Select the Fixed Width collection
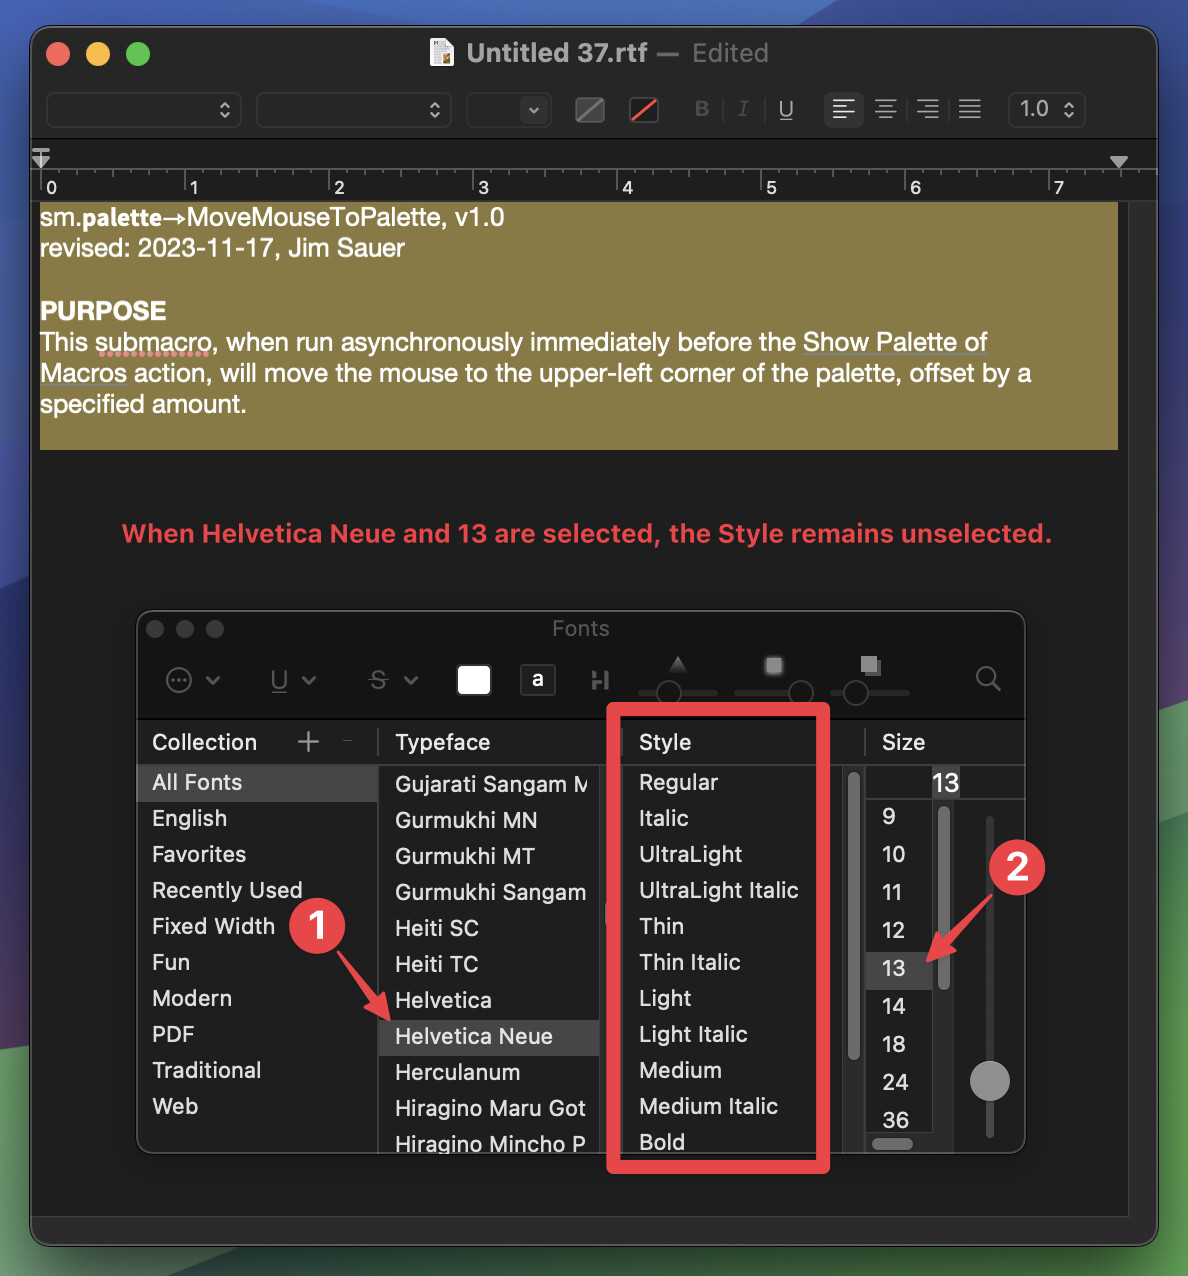This screenshot has width=1188, height=1276. tap(257, 927)
